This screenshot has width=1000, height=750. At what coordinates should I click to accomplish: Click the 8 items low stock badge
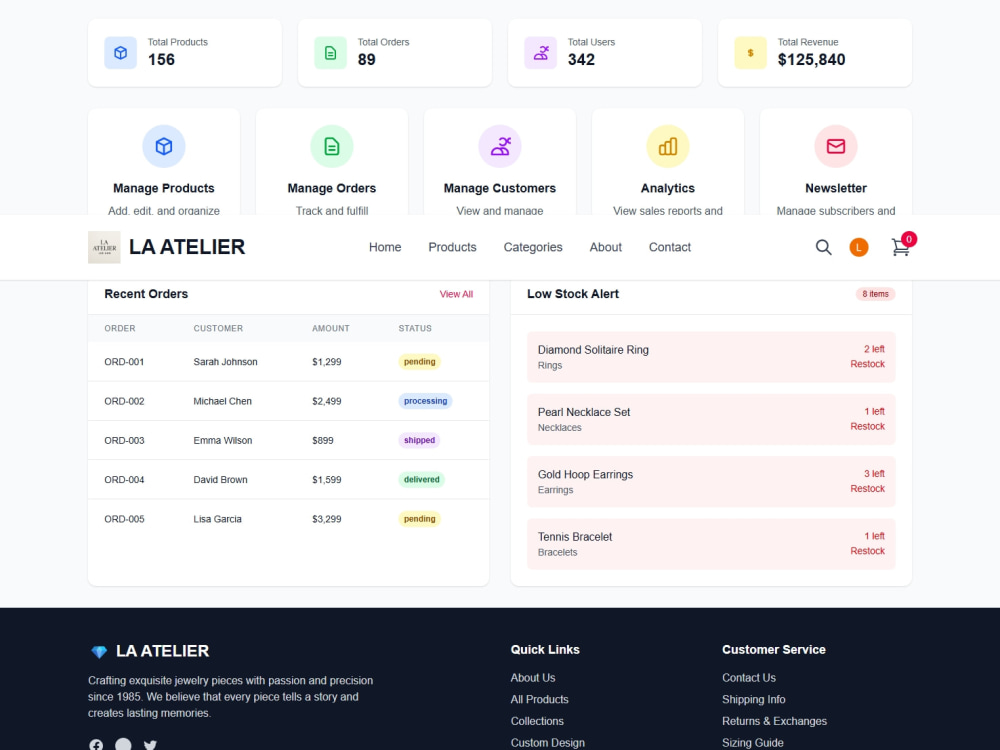point(875,294)
